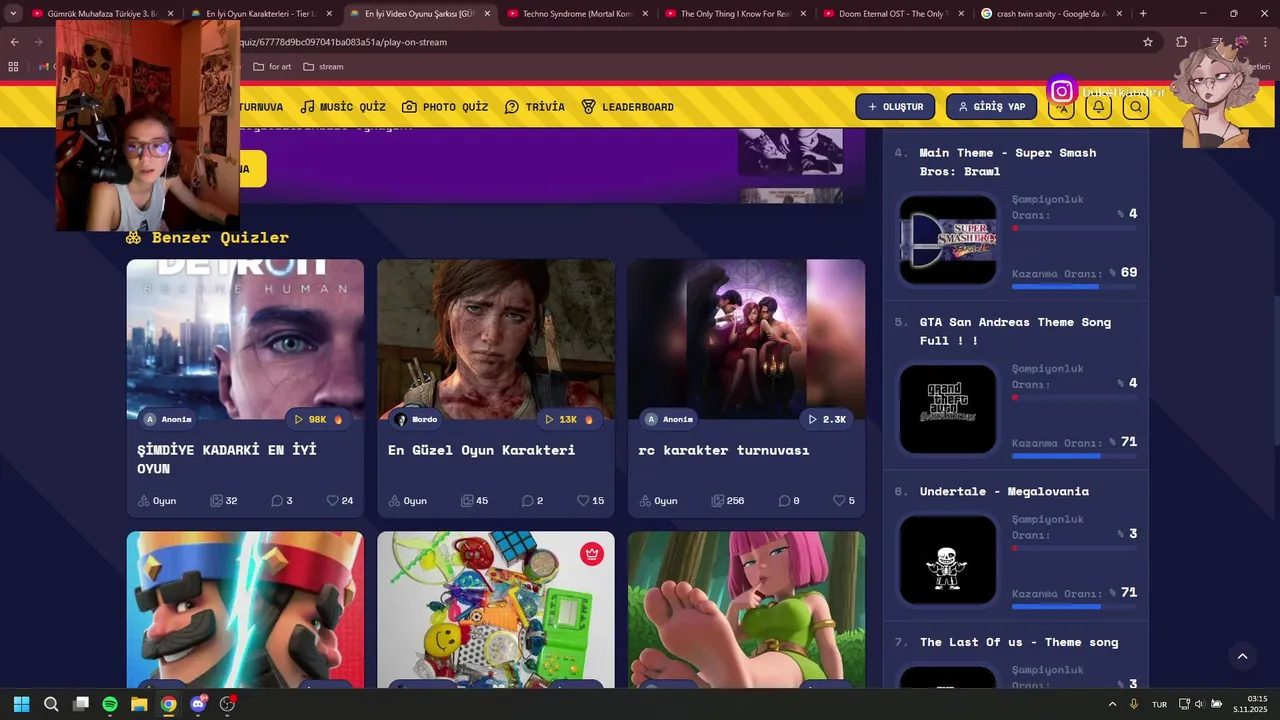Open Task View on the taskbar

81,704
